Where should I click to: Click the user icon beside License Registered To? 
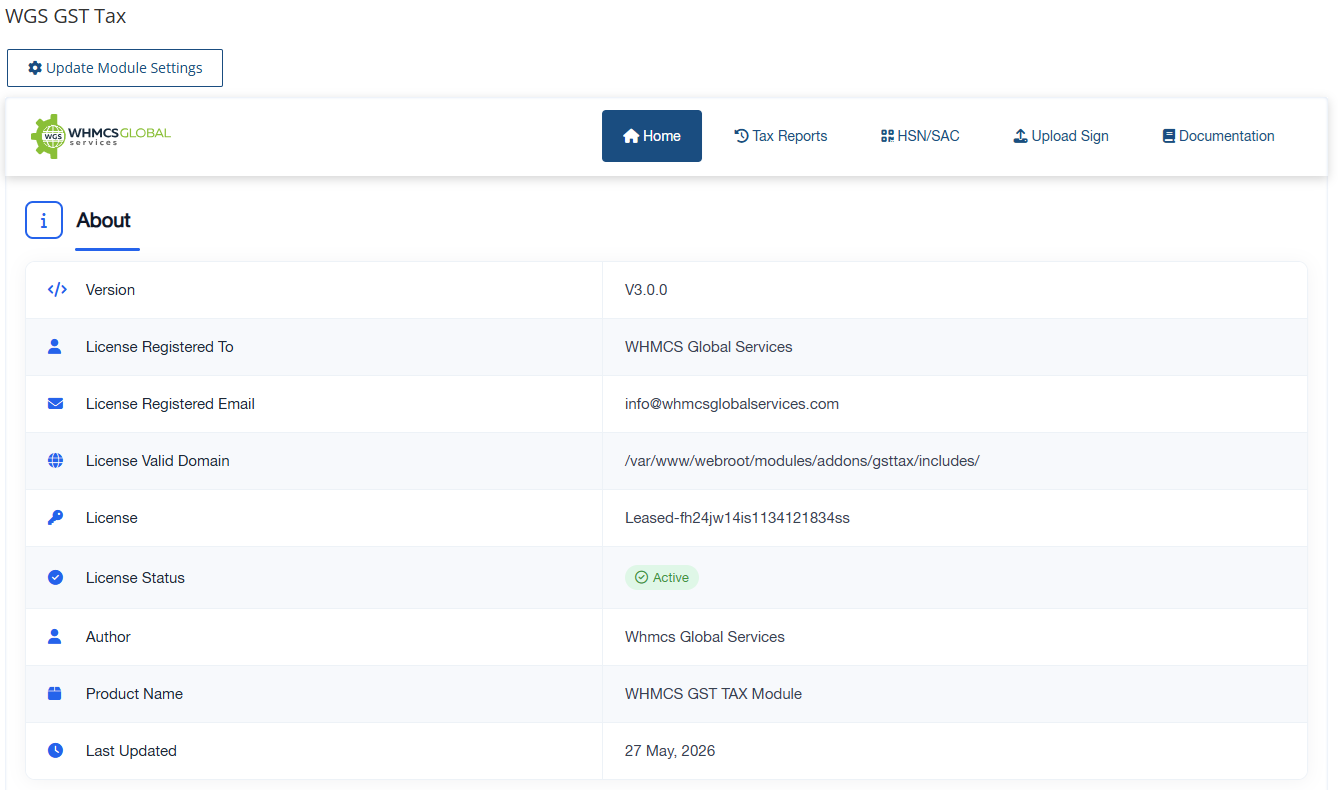point(55,347)
